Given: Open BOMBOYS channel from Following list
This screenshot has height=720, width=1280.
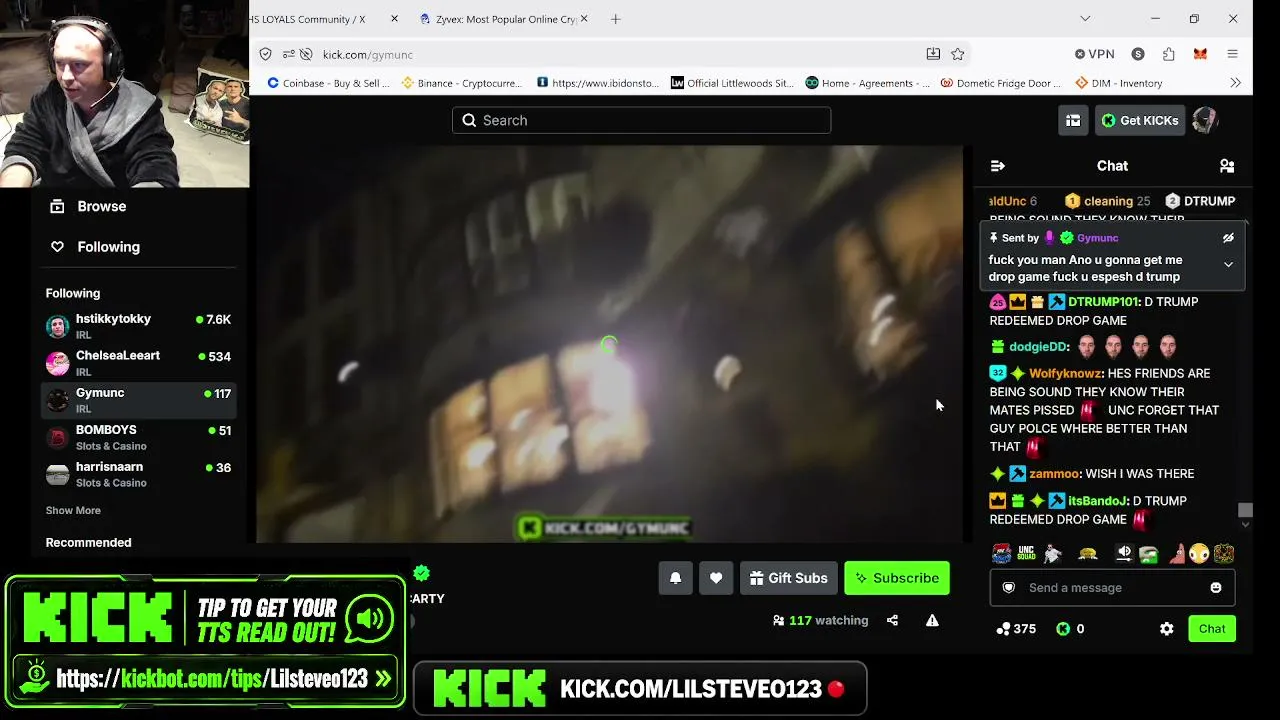Looking at the screenshot, I should [139, 437].
